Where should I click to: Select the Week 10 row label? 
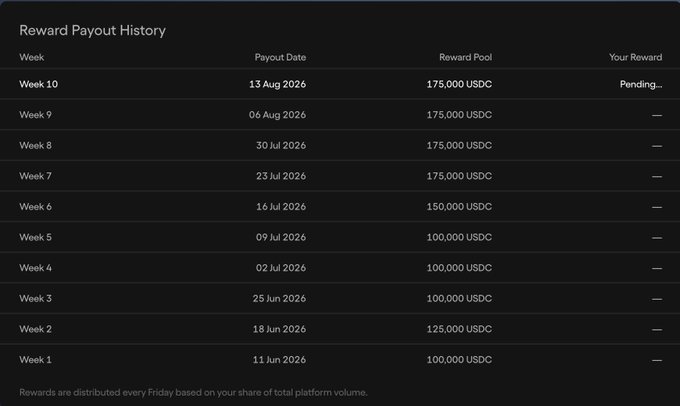click(38, 84)
